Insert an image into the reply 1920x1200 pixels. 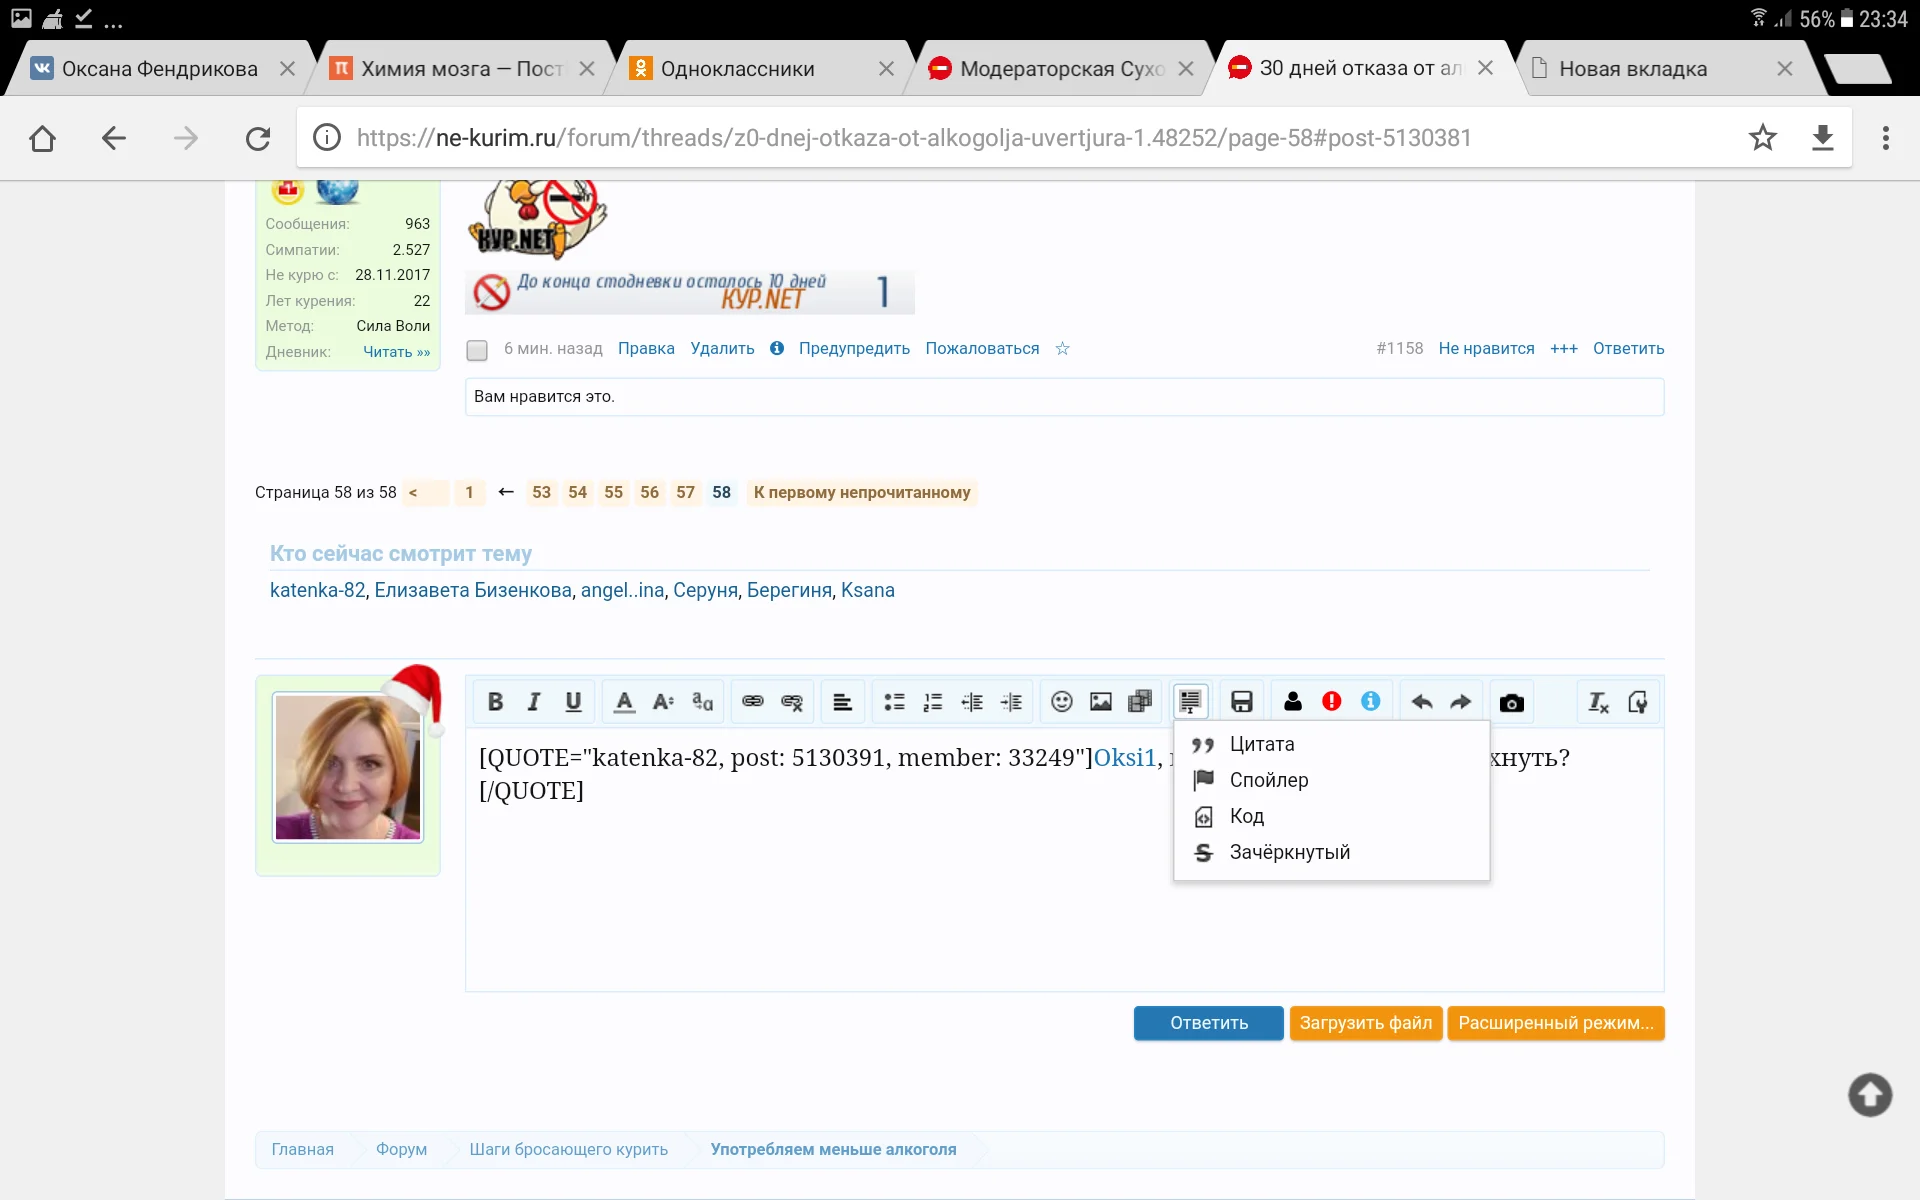pyautogui.click(x=1101, y=701)
